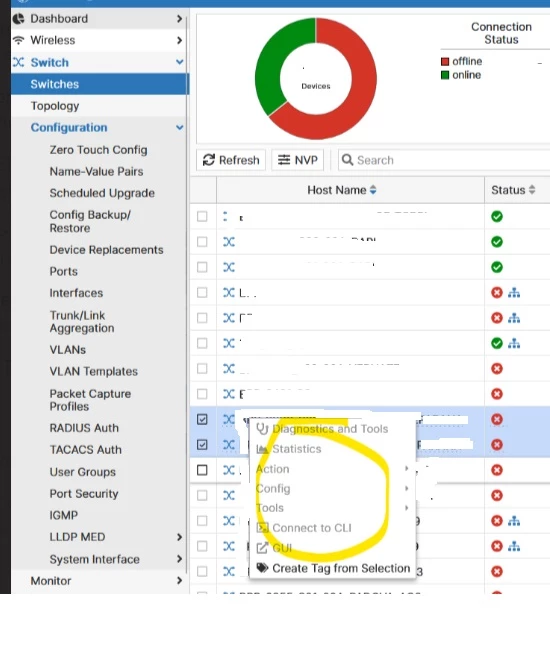
Task: Click the red offline icon on the upper selected row
Action: pyautogui.click(x=497, y=419)
